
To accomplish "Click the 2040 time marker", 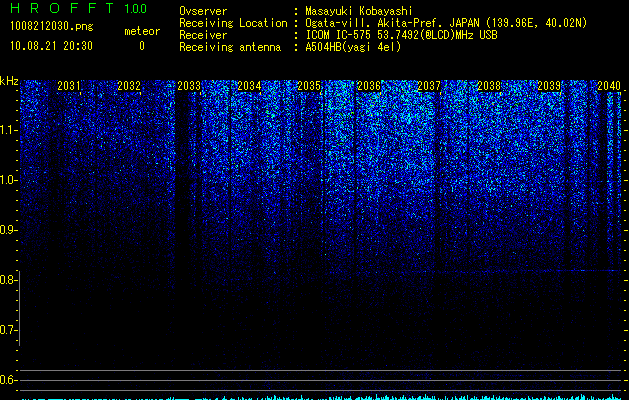I will point(609,86).
